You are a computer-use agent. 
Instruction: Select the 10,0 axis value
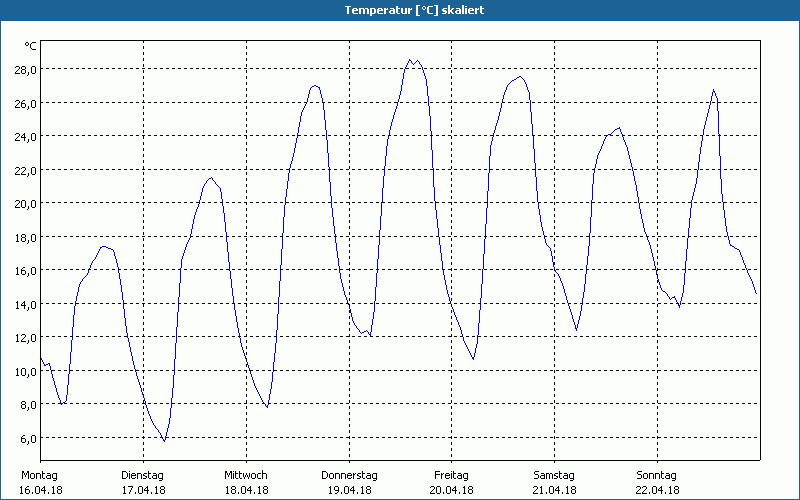26,371
